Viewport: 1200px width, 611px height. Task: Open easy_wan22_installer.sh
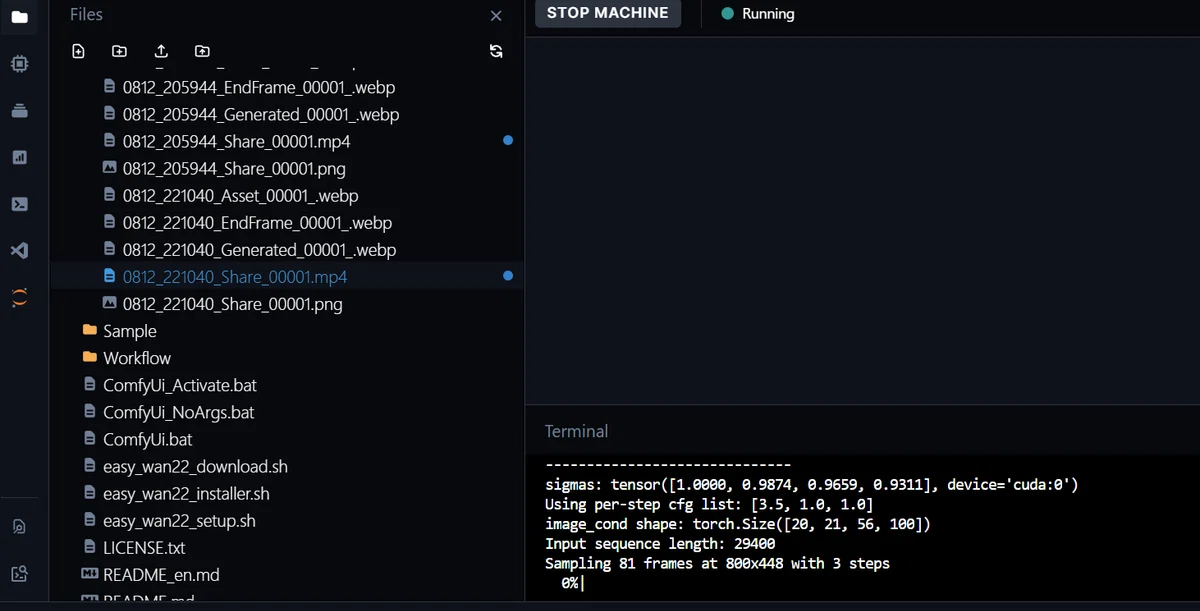186,493
